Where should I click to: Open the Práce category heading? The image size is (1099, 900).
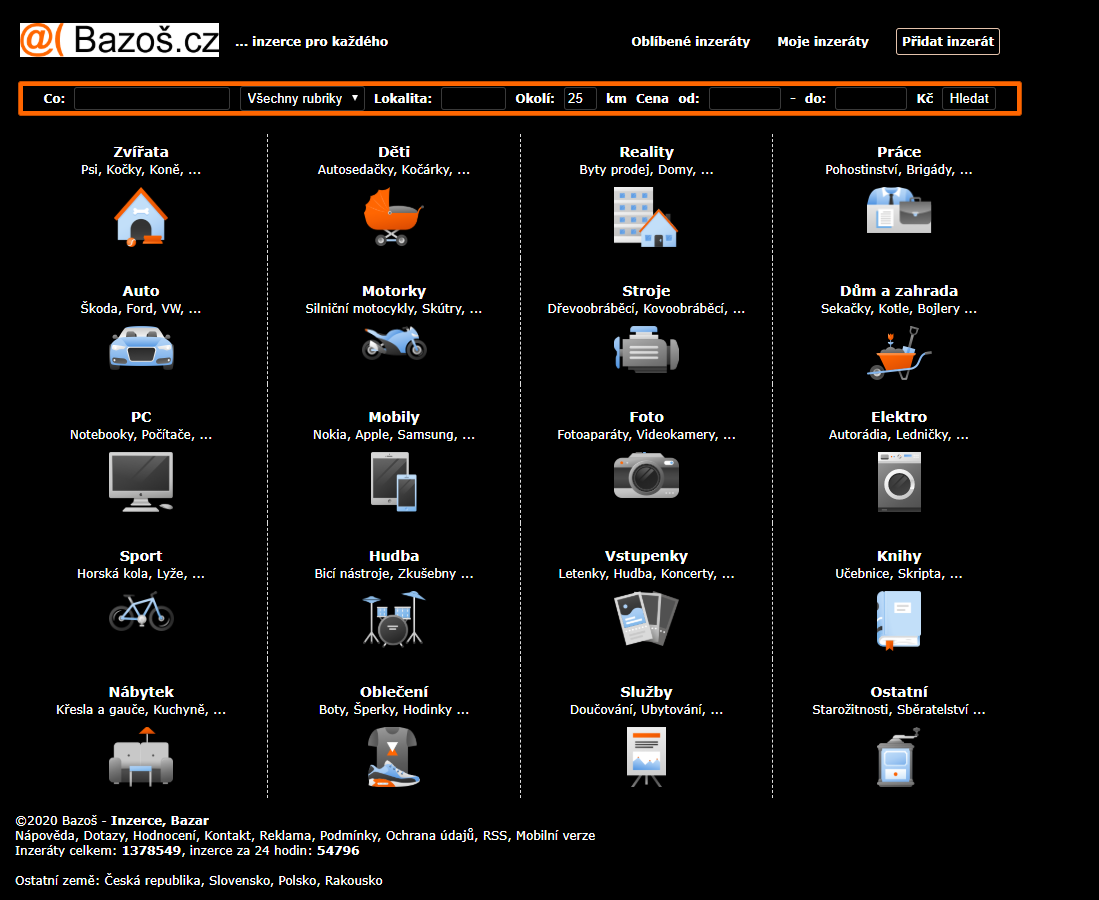[899, 152]
